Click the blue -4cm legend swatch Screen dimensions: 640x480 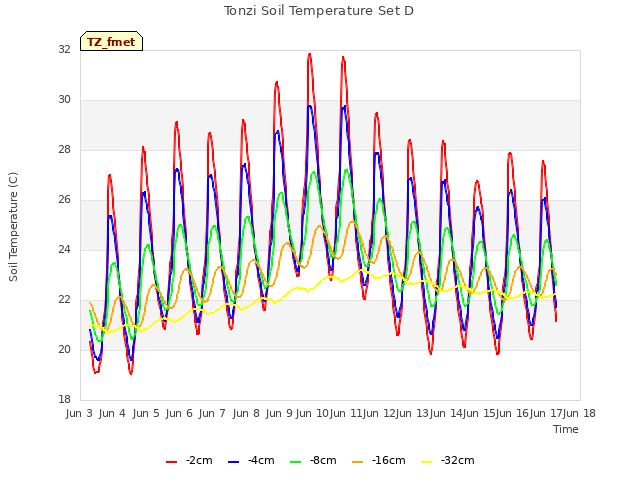[233, 462]
